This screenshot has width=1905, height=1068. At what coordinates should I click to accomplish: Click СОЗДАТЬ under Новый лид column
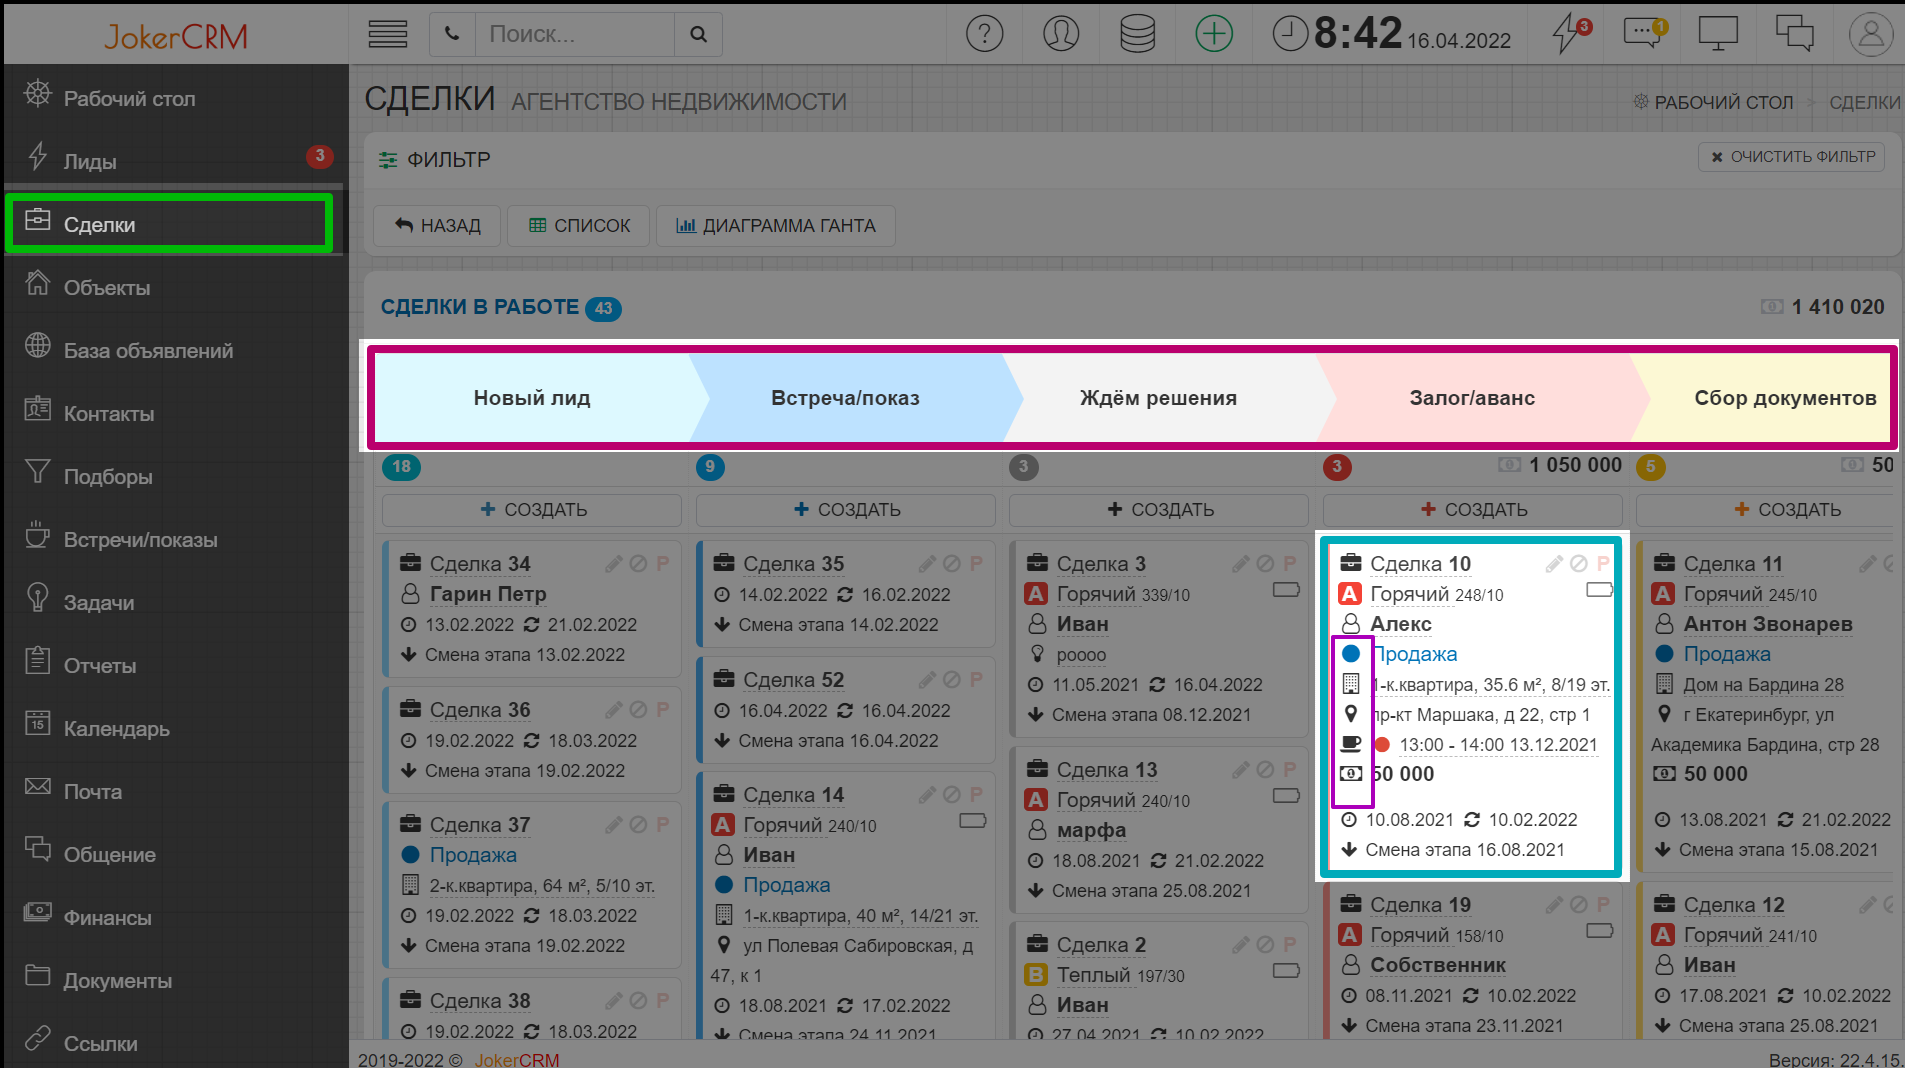(x=532, y=510)
